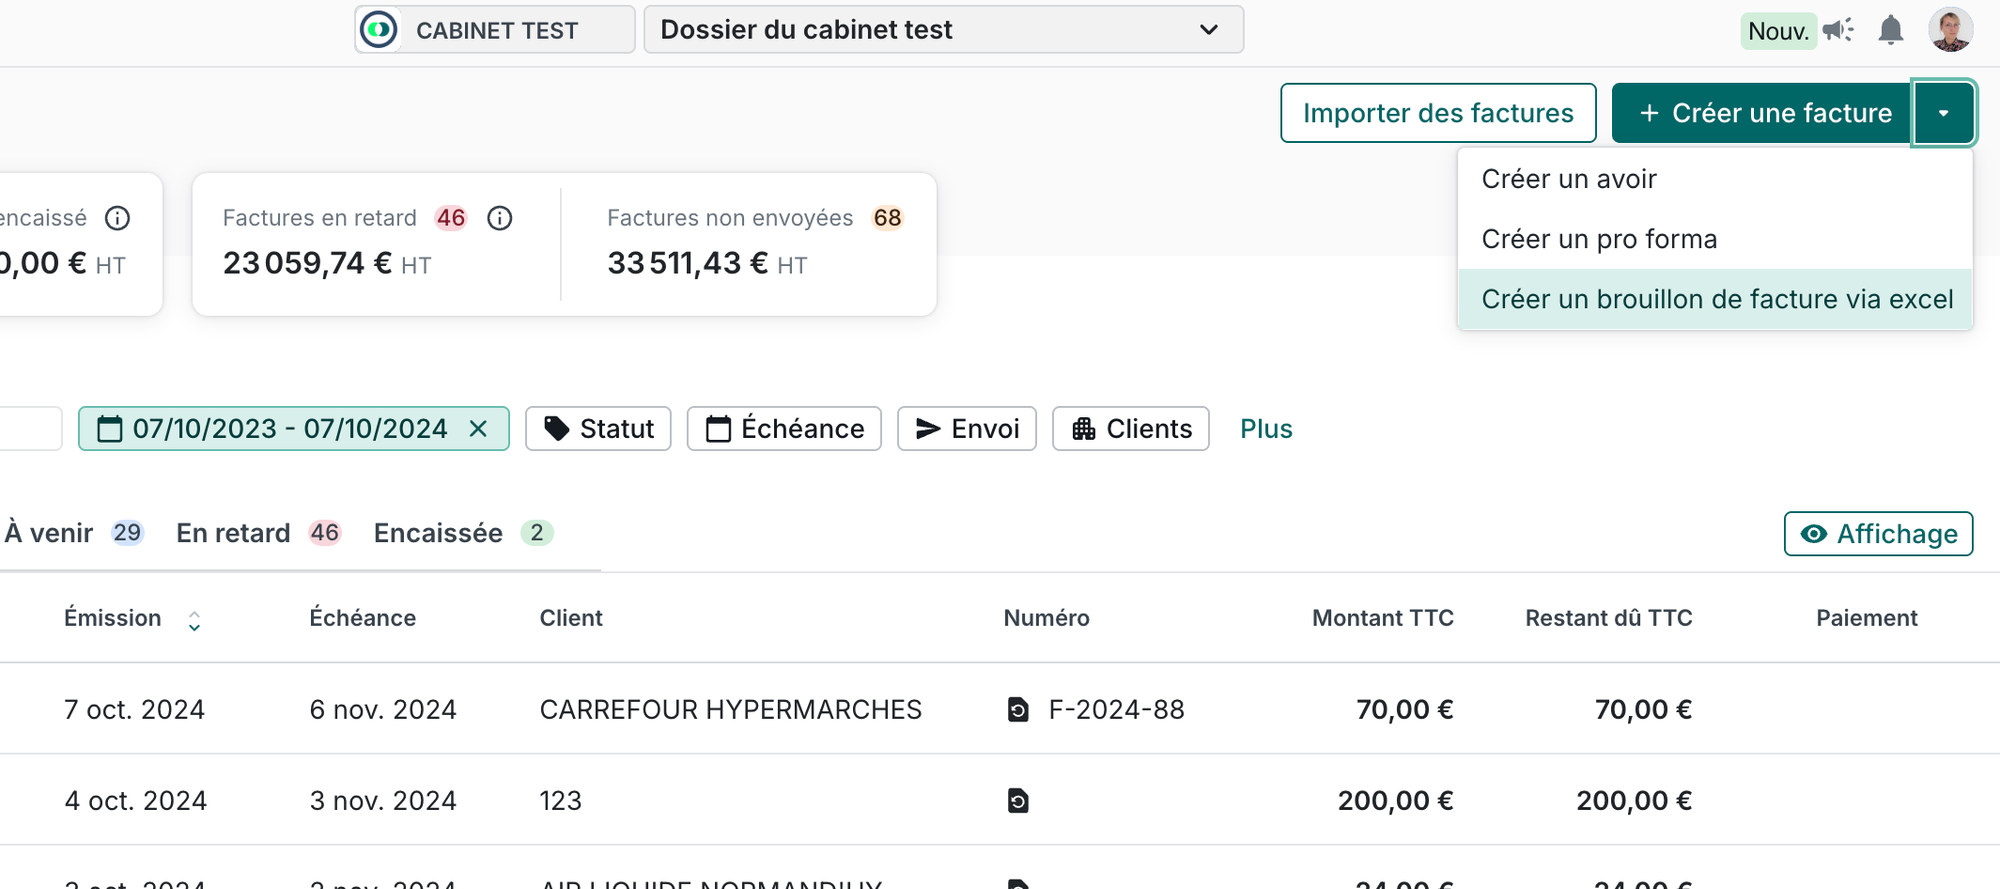Select Créer un avoir menu option
This screenshot has height=889, width=2000.
1569,179
